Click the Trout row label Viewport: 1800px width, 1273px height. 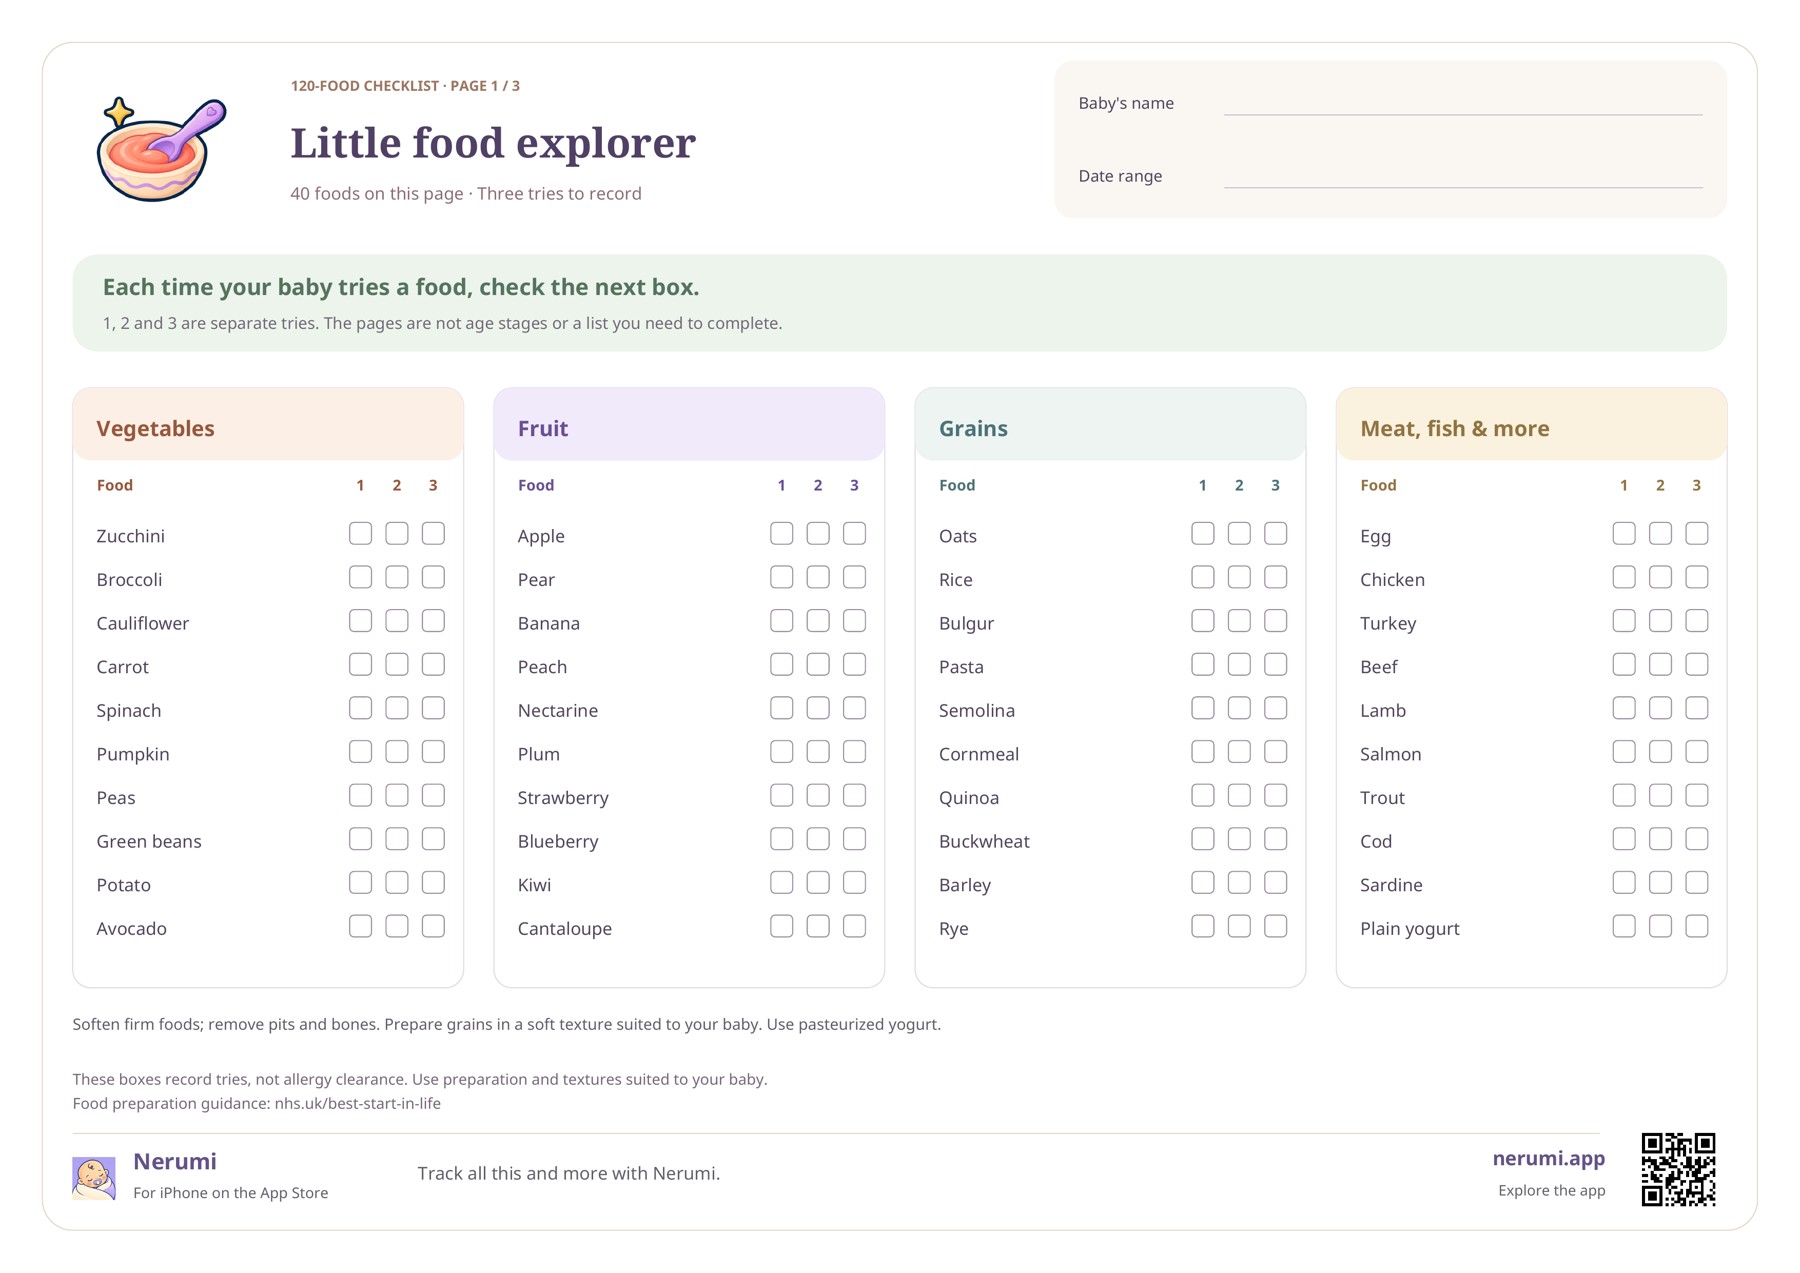tap(1382, 797)
